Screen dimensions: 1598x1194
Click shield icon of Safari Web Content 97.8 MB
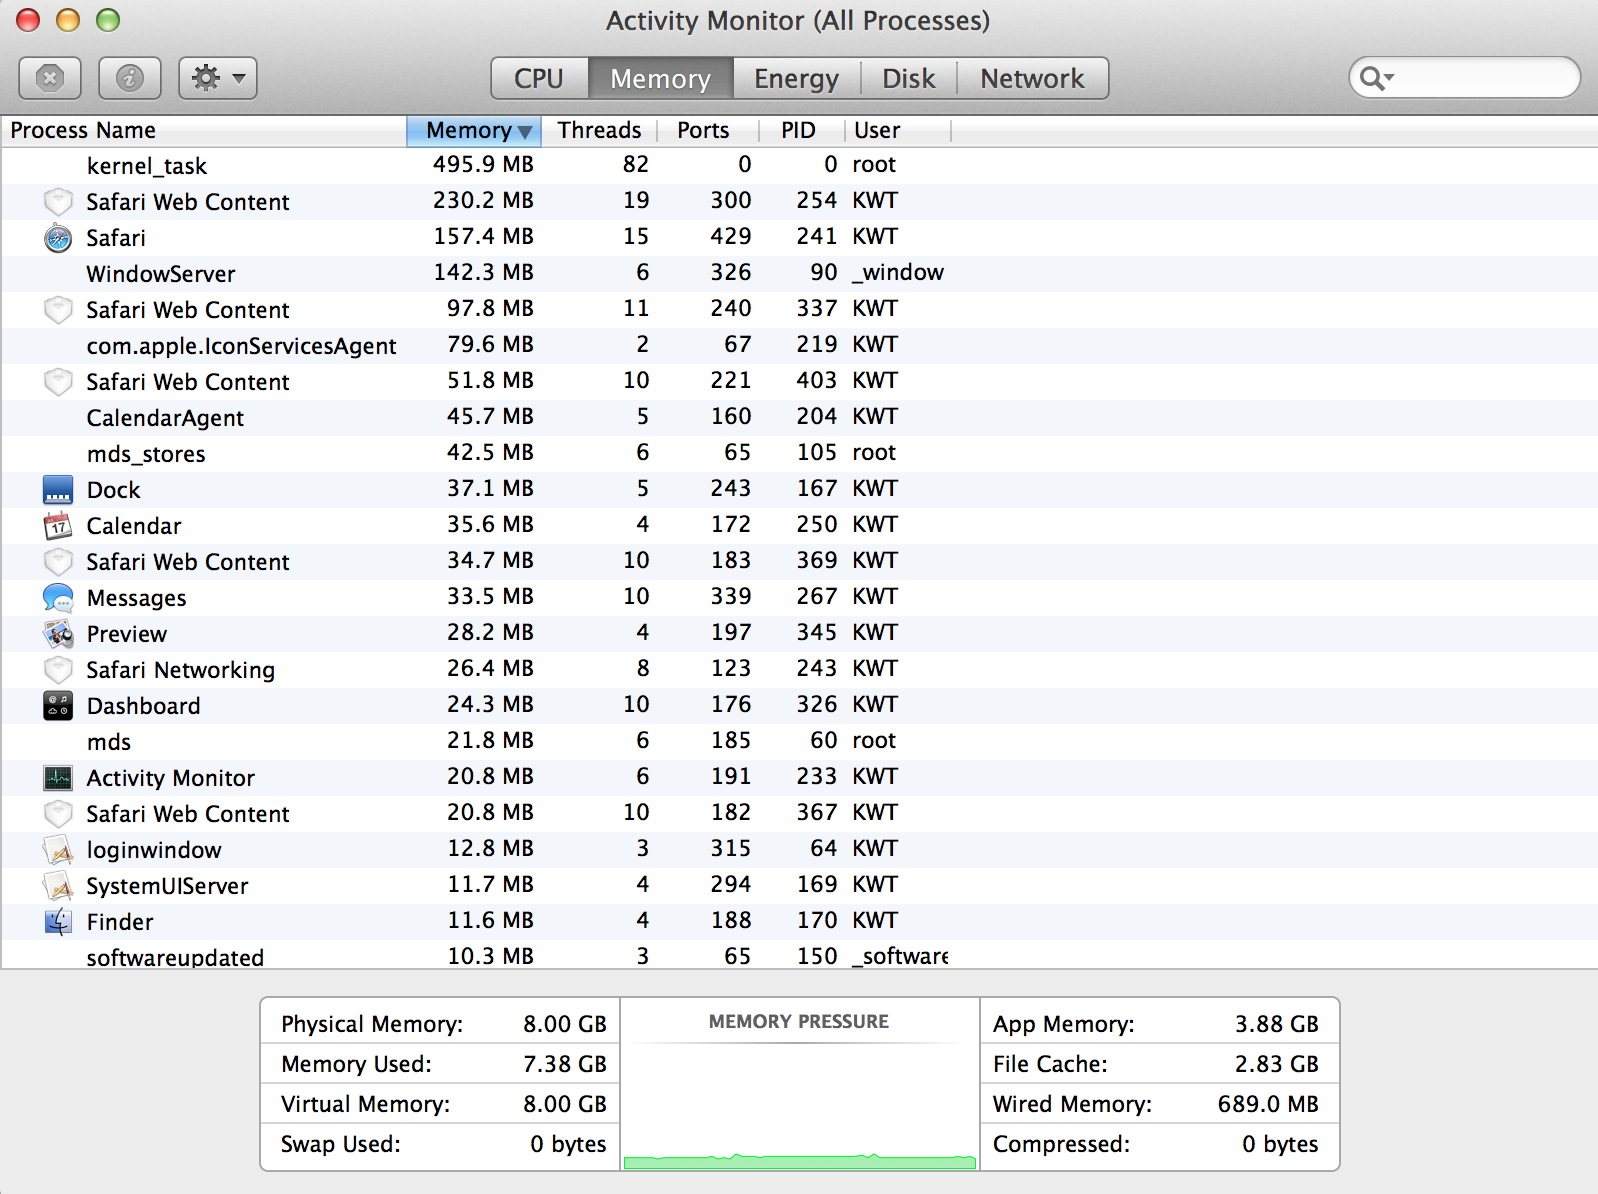tap(58, 310)
